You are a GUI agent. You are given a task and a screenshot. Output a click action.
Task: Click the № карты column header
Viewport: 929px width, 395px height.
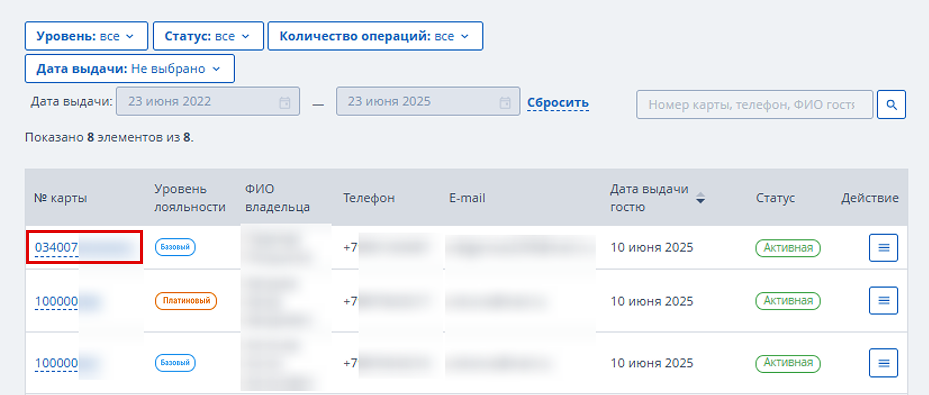60,198
